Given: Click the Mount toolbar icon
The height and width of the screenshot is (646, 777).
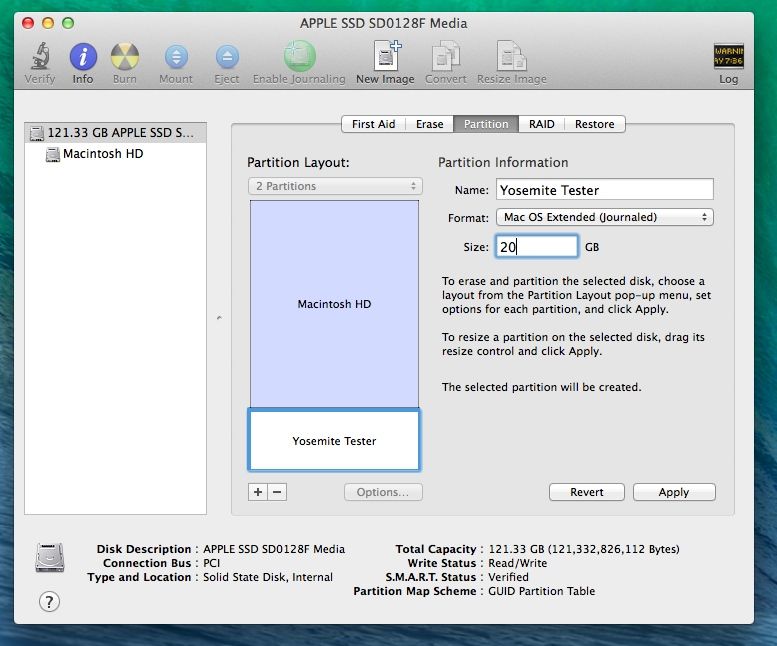Looking at the screenshot, I should [176, 57].
